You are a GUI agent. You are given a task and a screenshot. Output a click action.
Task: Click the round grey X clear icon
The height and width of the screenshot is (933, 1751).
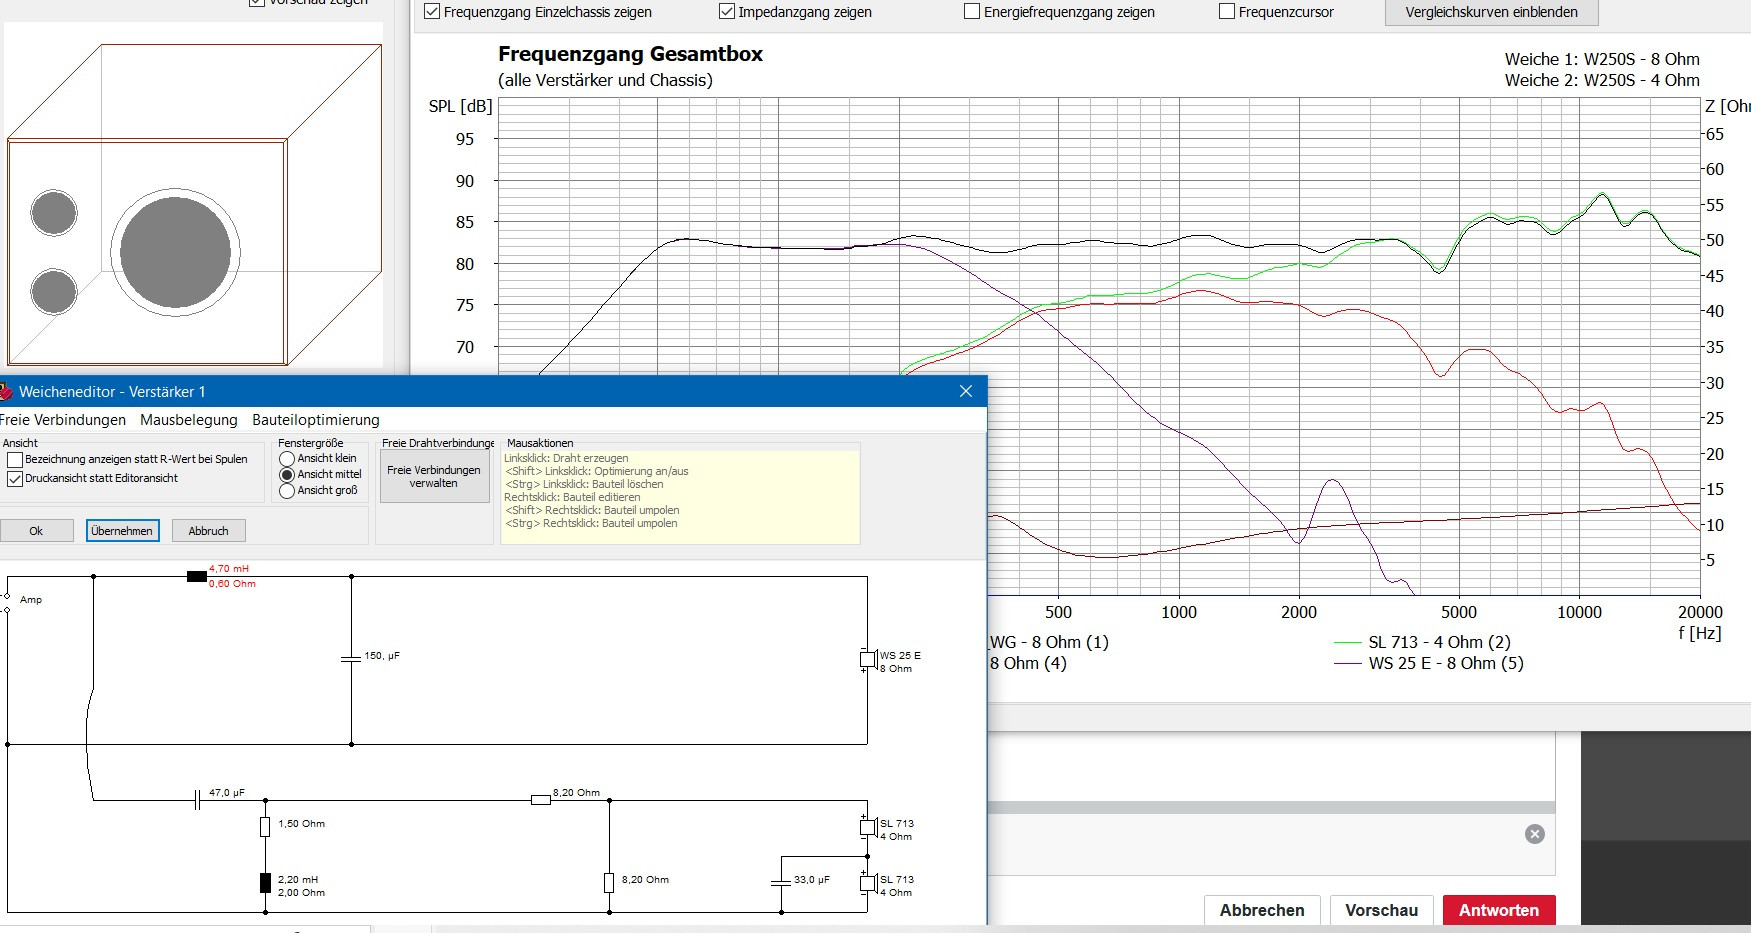[1535, 834]
